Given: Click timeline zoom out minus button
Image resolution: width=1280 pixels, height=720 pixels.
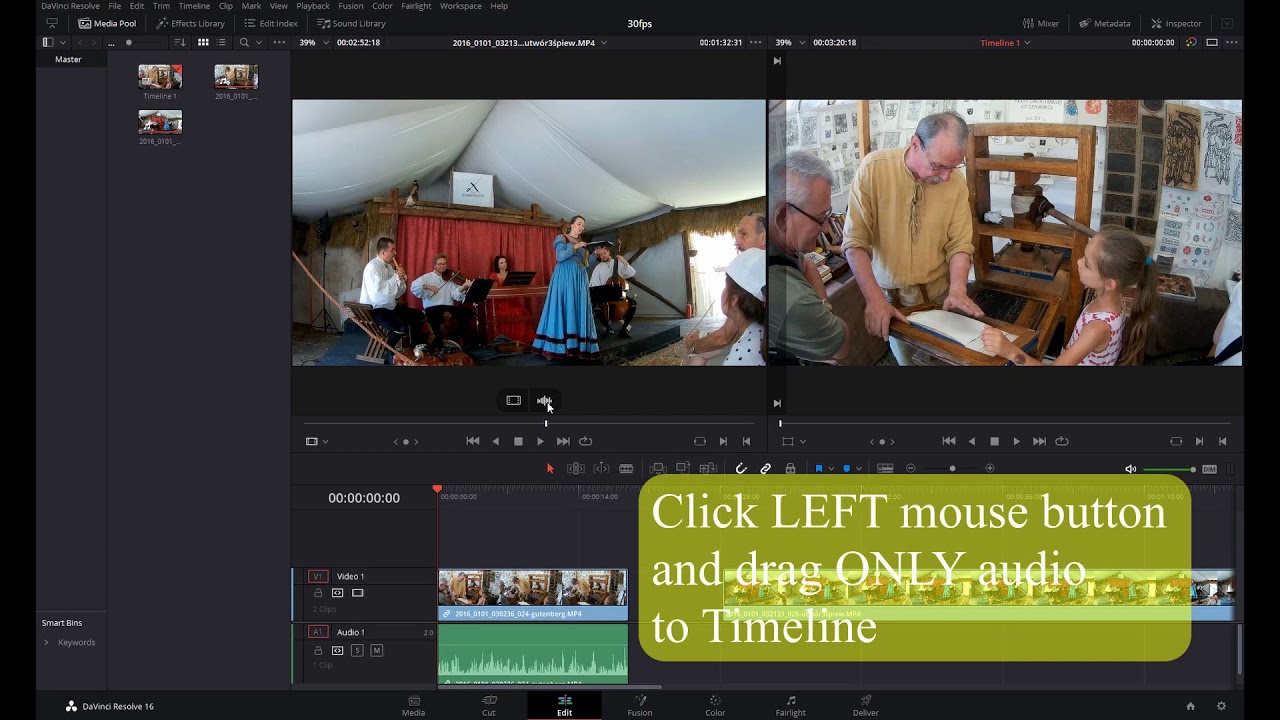Looking at the screenshot, I should (910, 468).
